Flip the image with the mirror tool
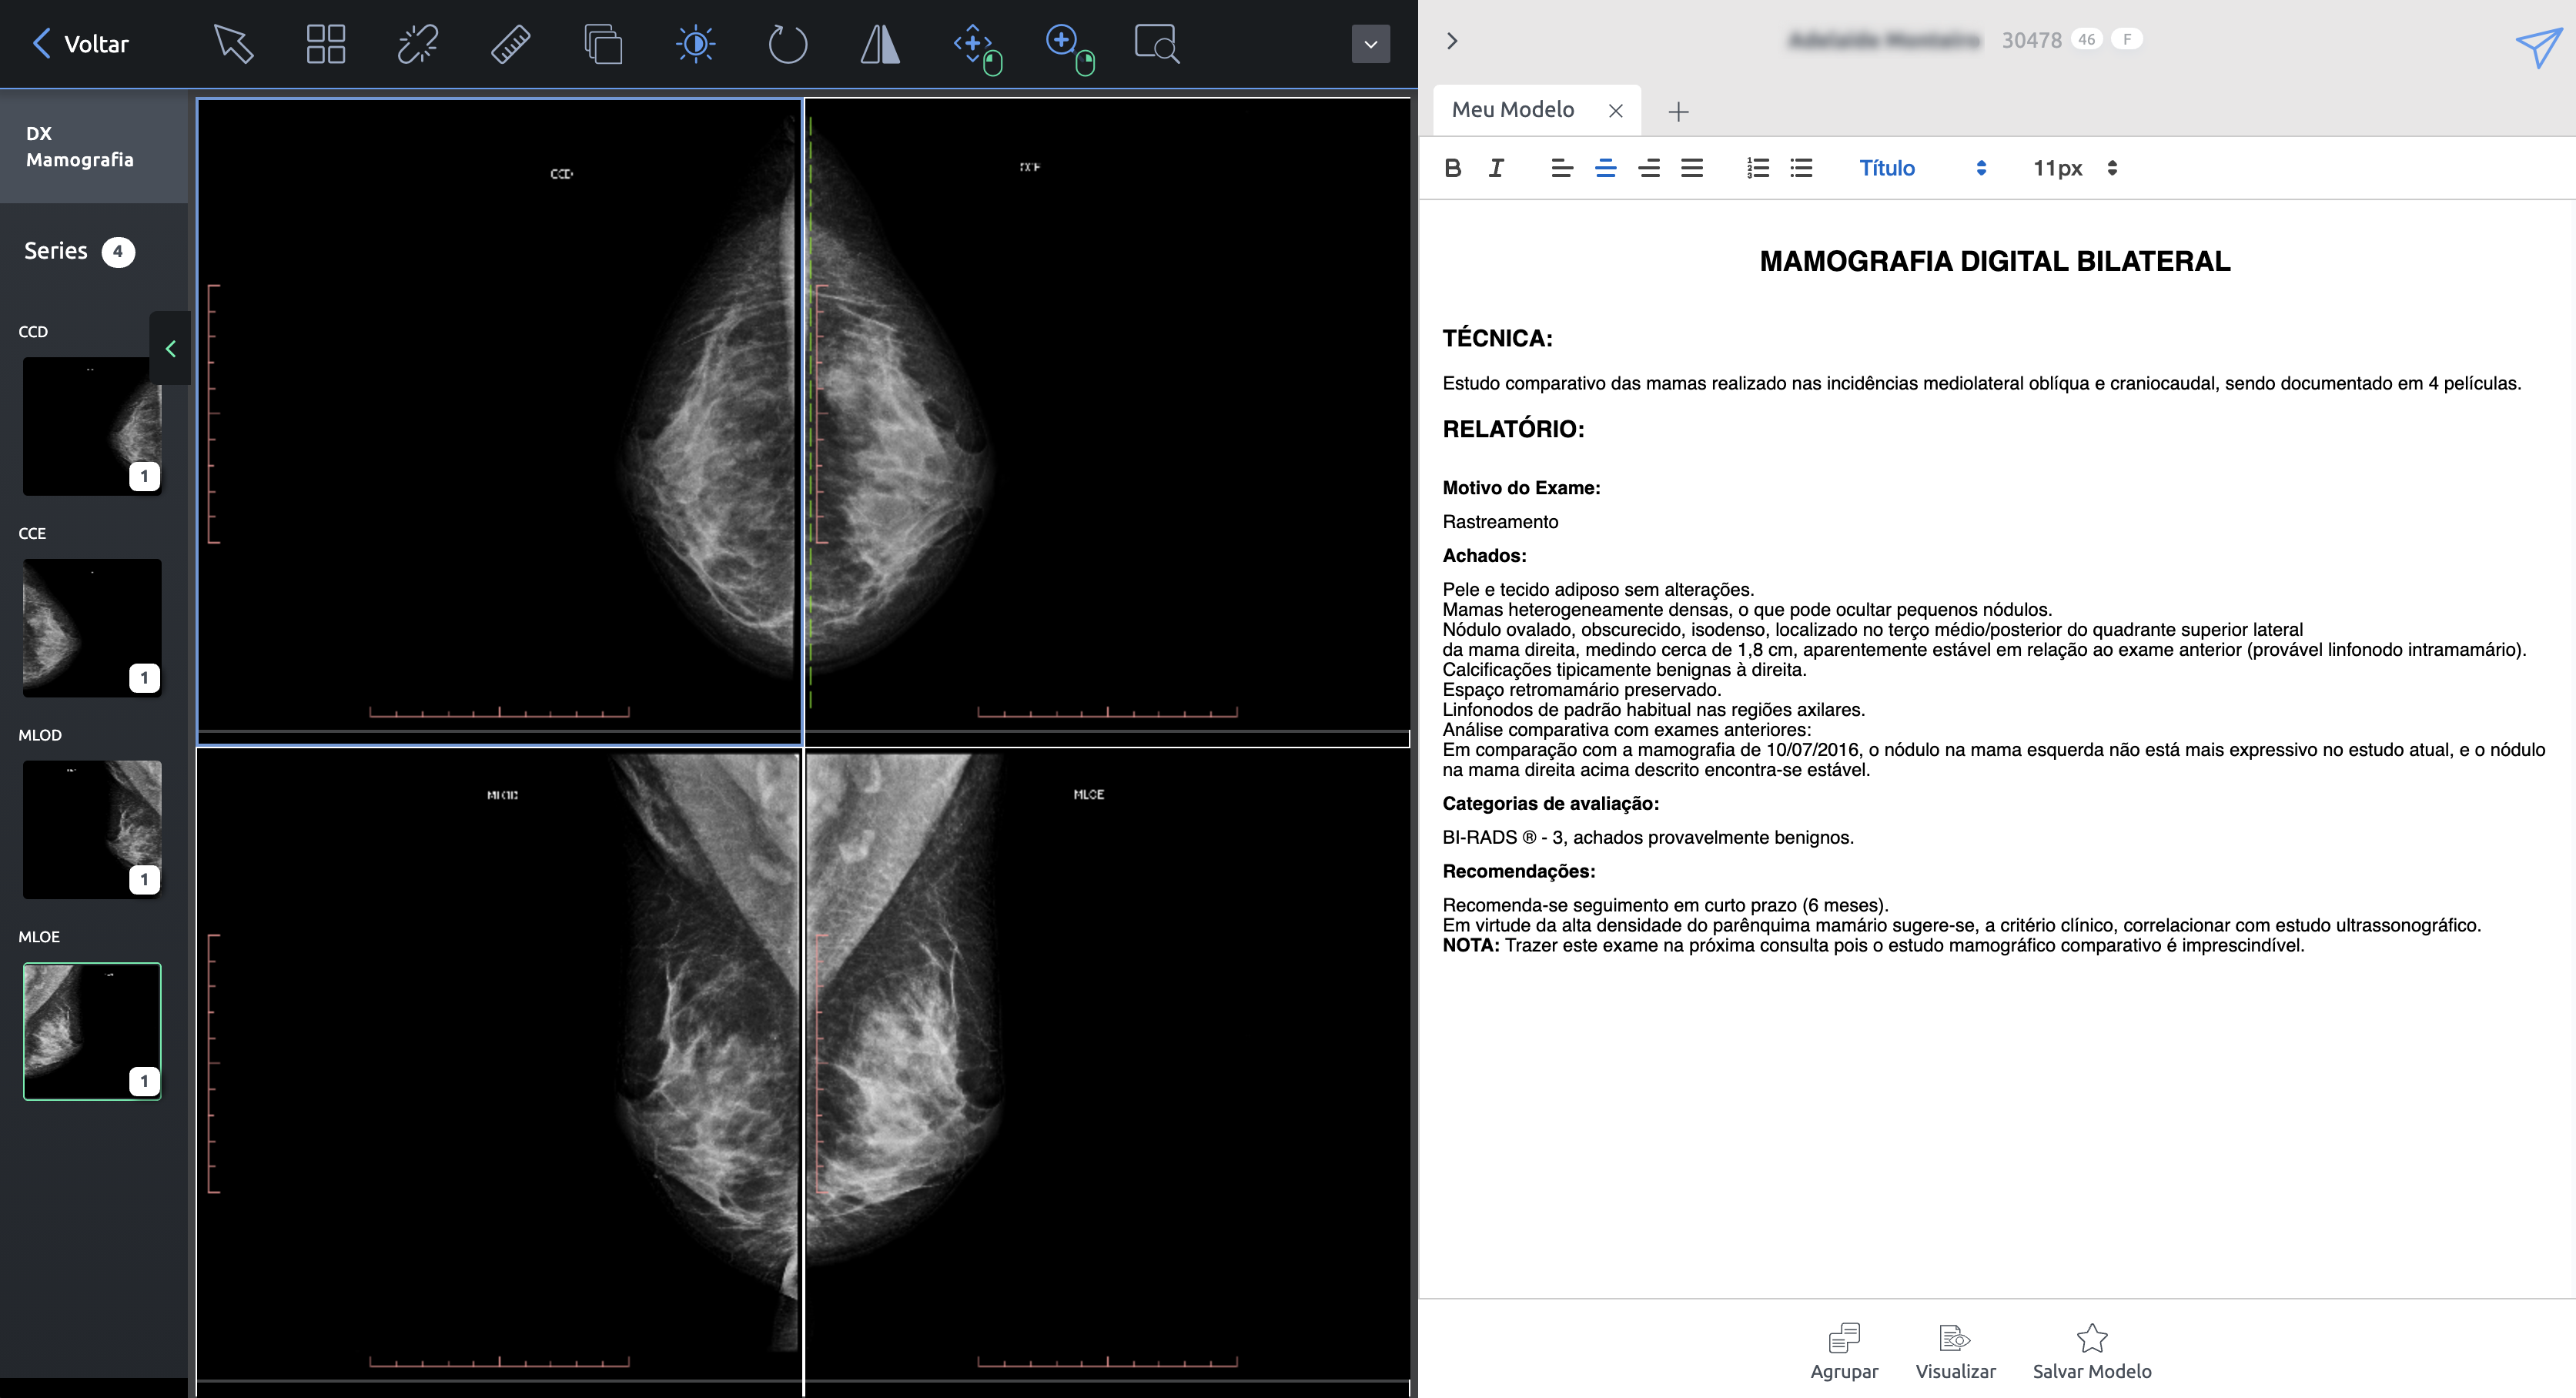This screenshot has height=1398, width=2576. tap(880, 44)
